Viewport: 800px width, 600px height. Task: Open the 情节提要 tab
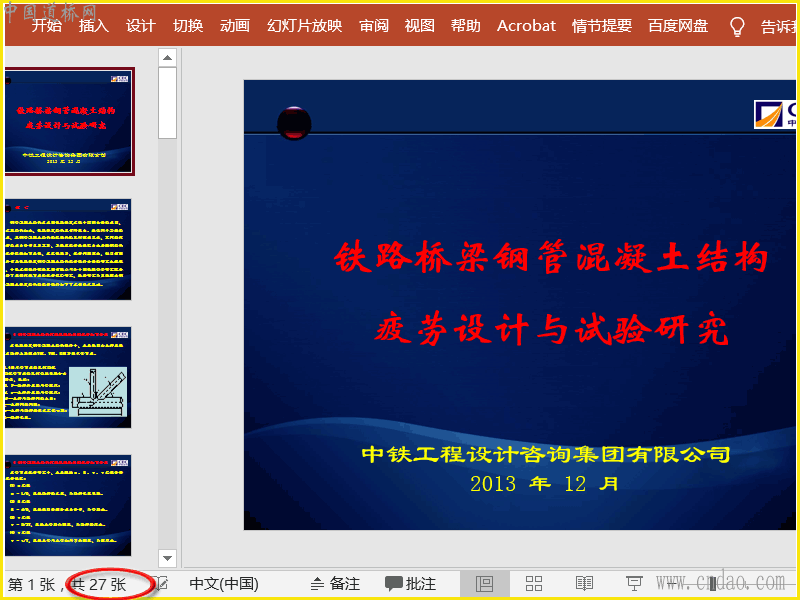[602, 26]
